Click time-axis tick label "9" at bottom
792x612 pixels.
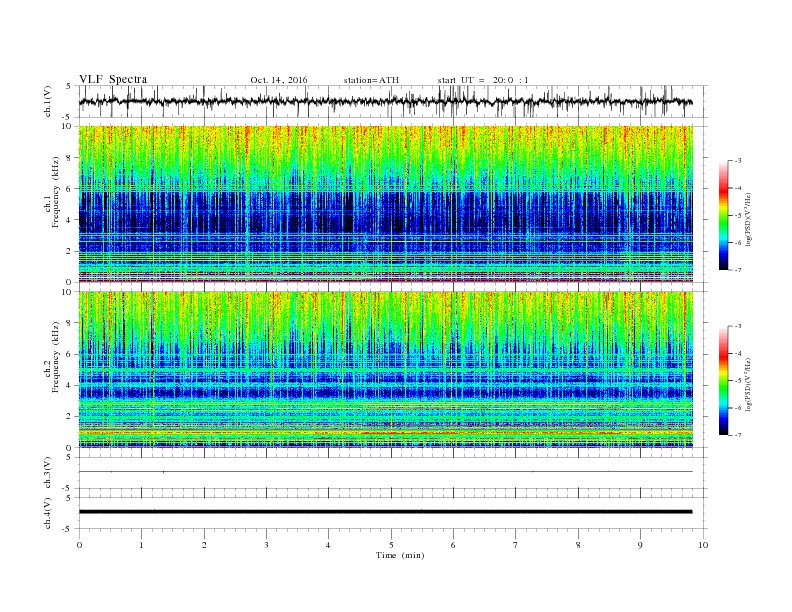point(640,545)
